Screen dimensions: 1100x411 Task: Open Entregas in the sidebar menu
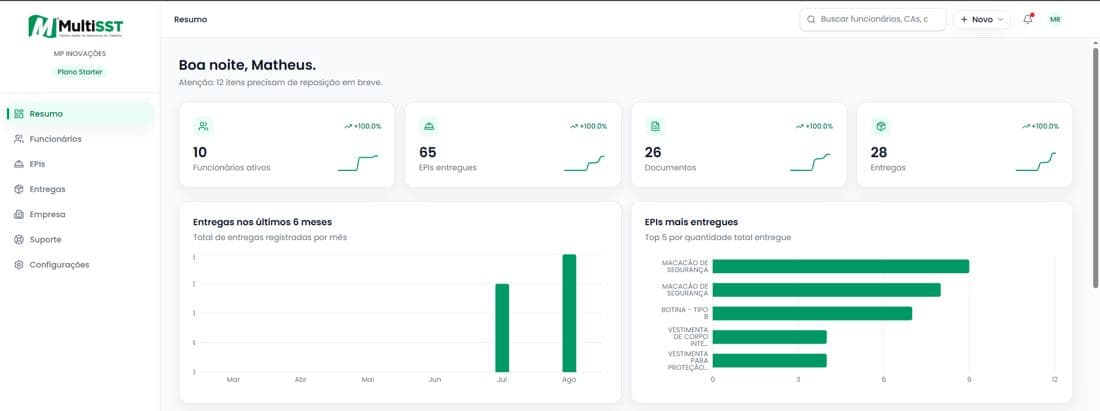(79, 189)
